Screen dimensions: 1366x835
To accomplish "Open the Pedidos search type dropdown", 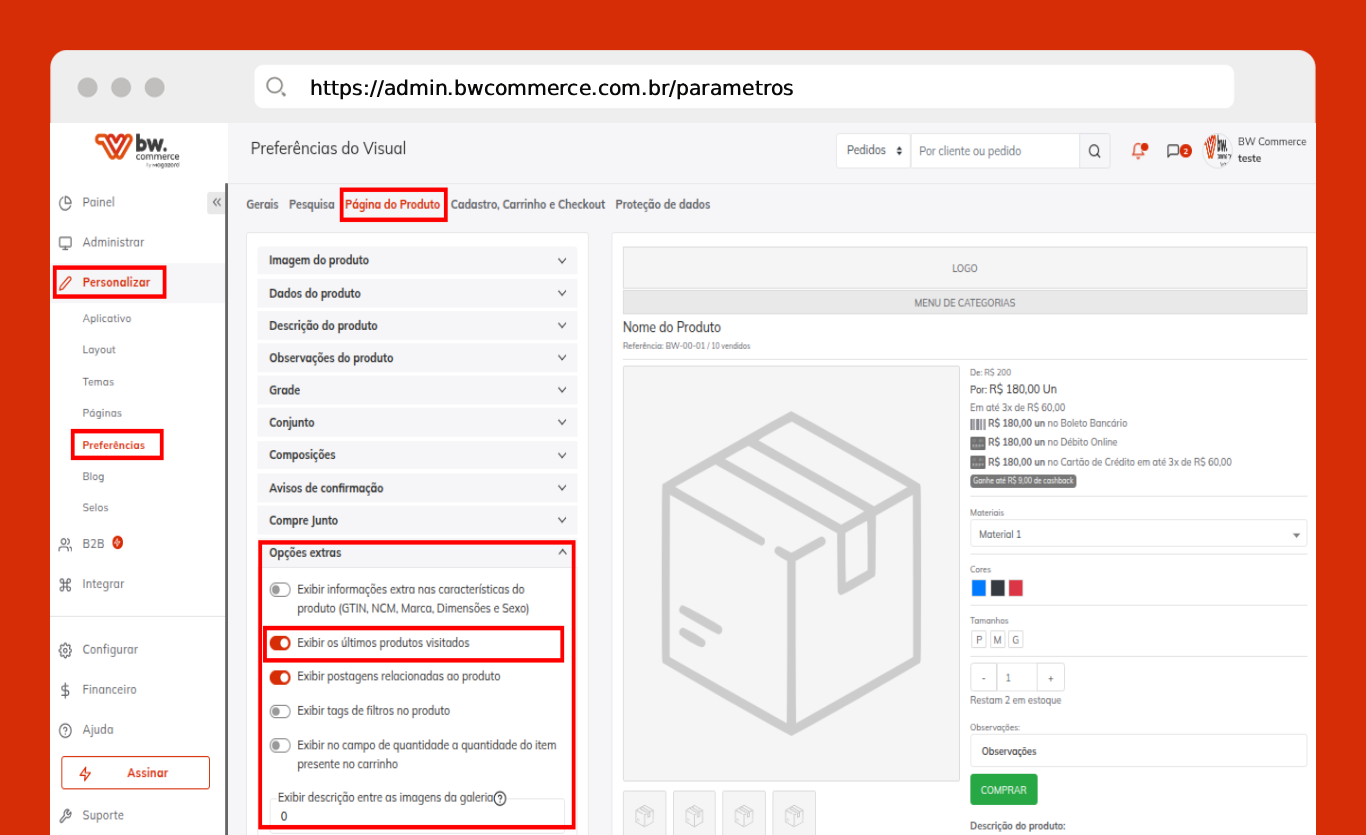I will coord(873,151).
